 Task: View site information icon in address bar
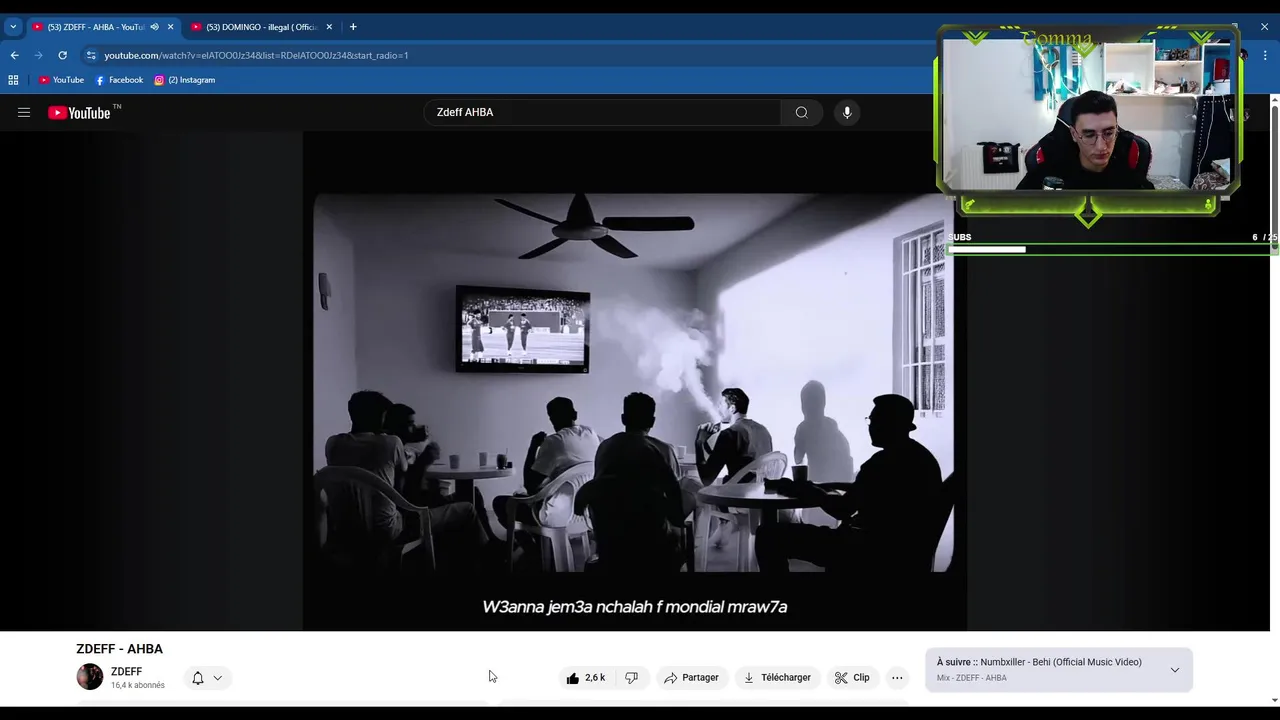click(91, 55)
